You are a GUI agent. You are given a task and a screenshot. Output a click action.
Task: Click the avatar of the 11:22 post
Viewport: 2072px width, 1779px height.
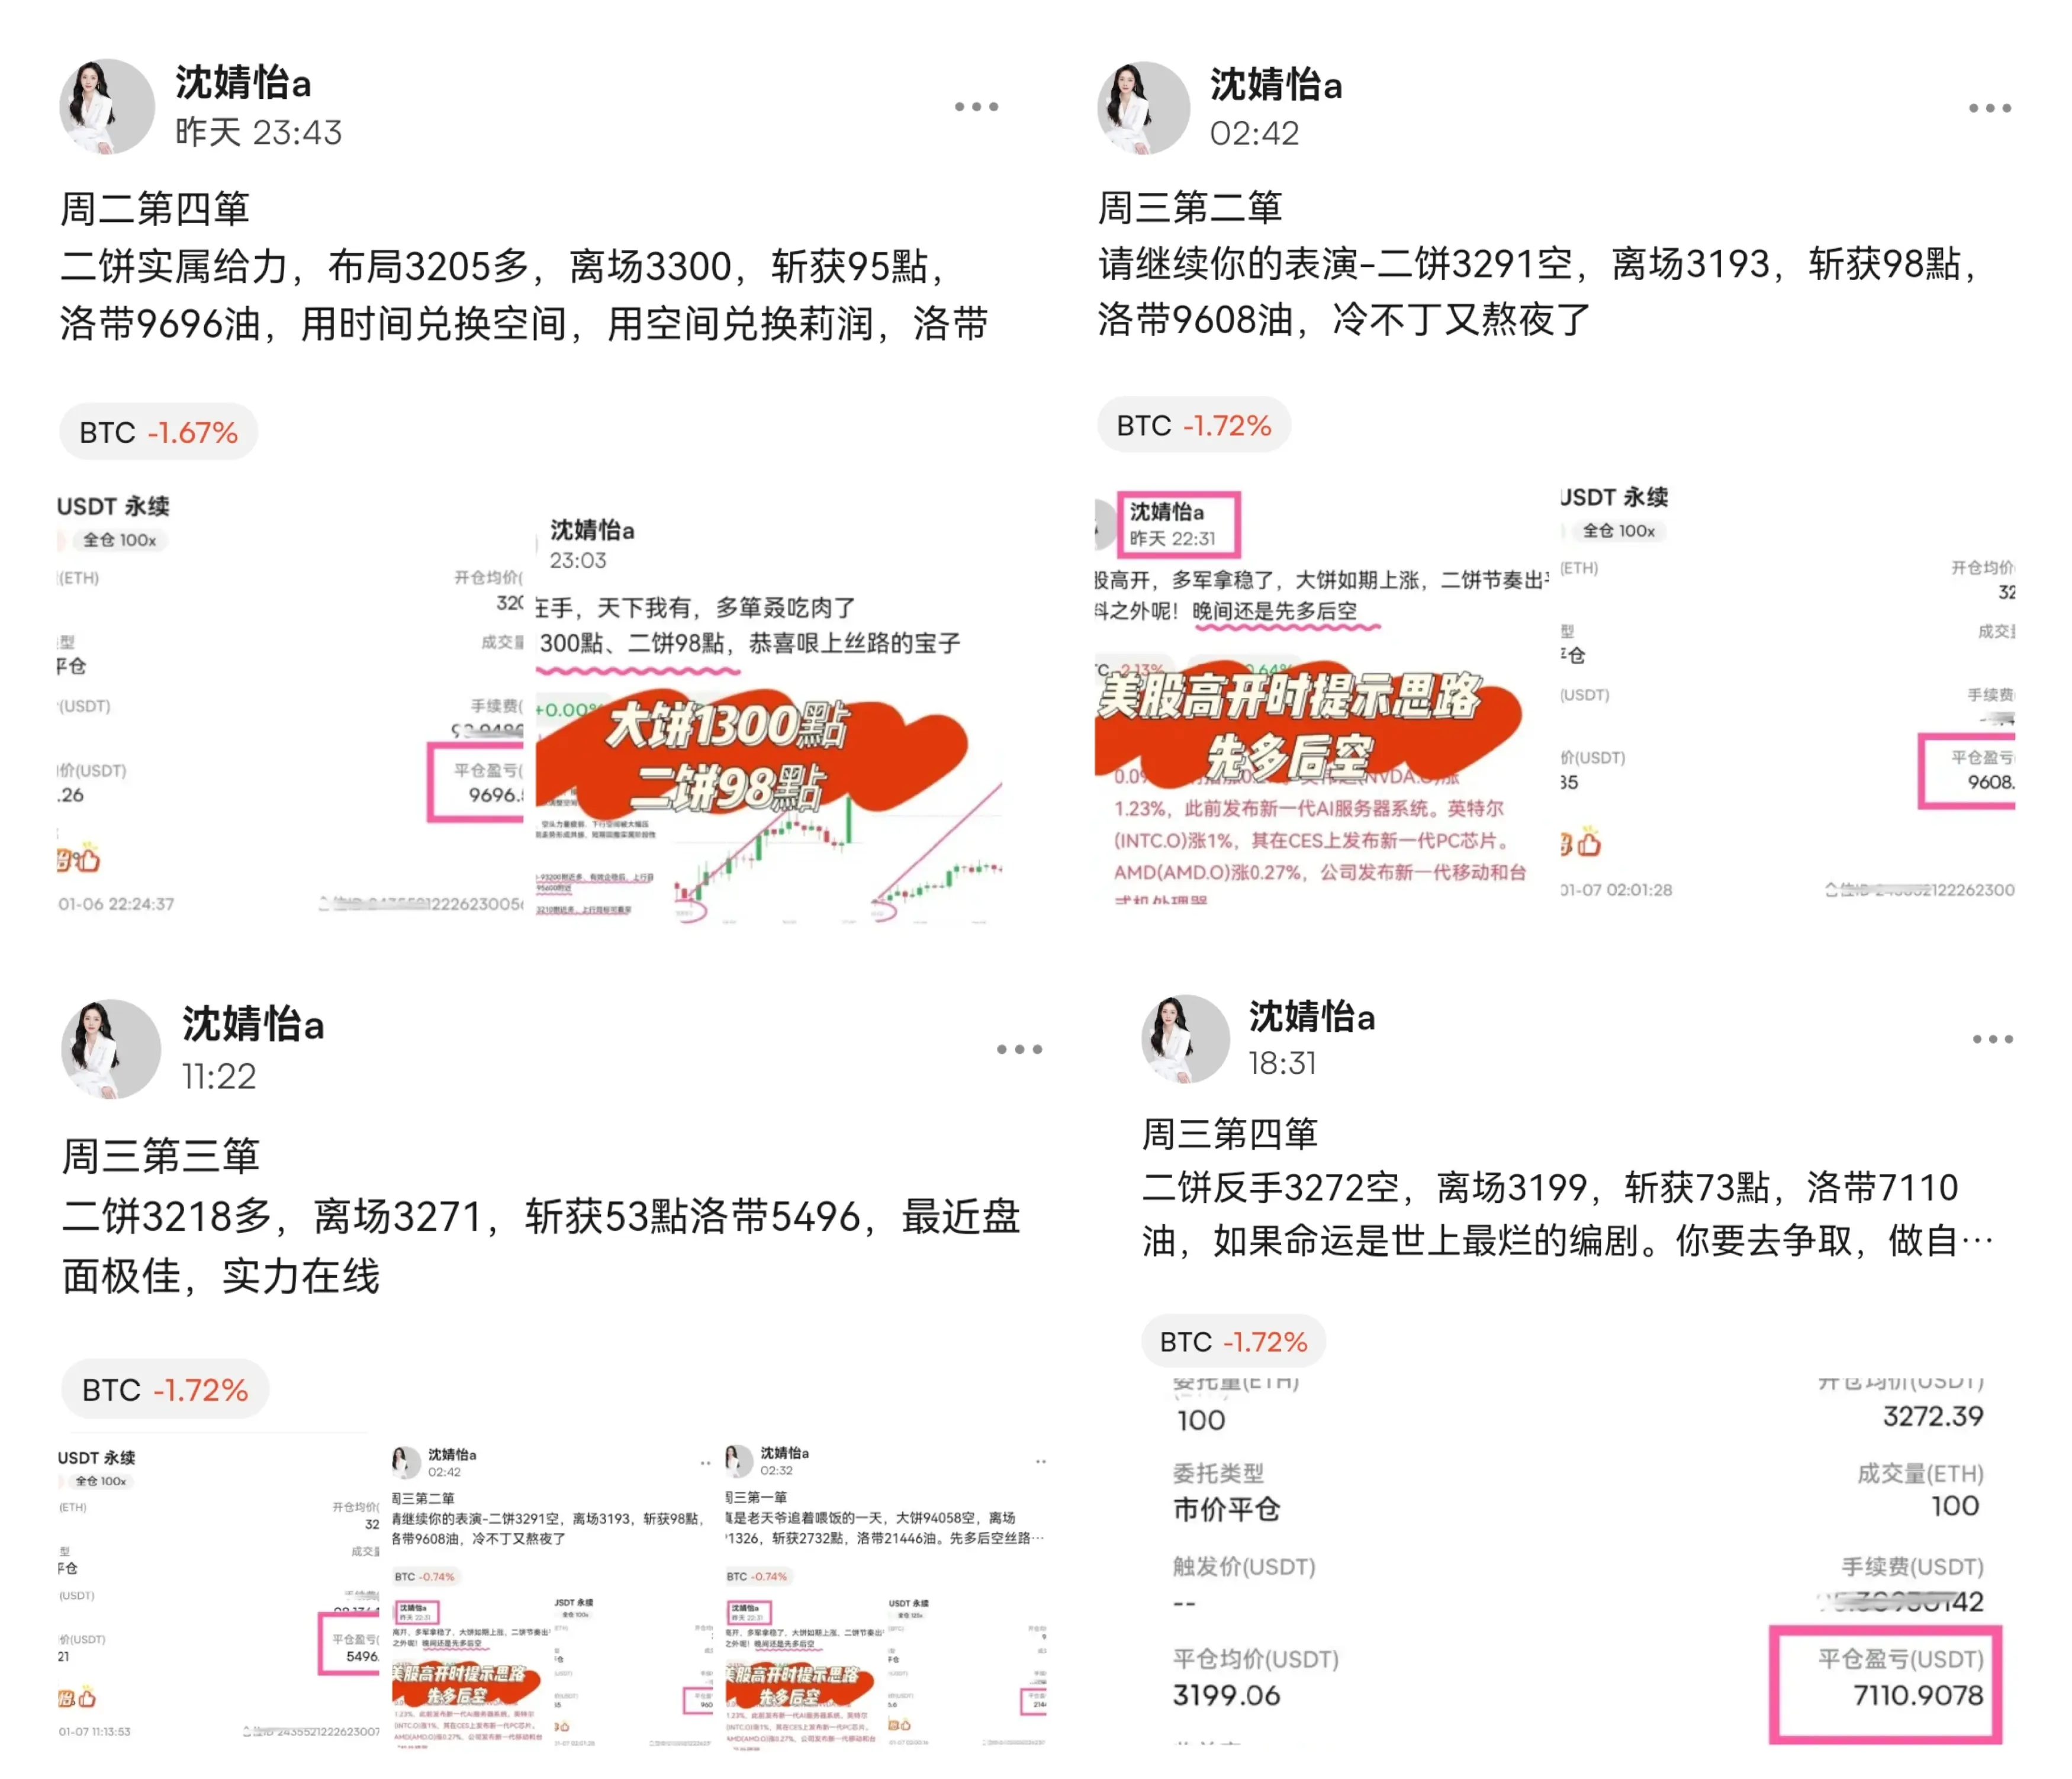click(111, 1048)
